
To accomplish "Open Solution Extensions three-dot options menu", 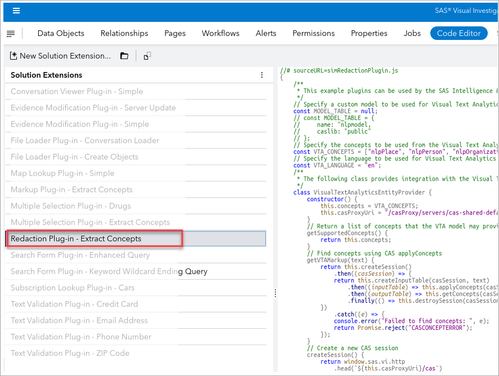I will [262, 75].
